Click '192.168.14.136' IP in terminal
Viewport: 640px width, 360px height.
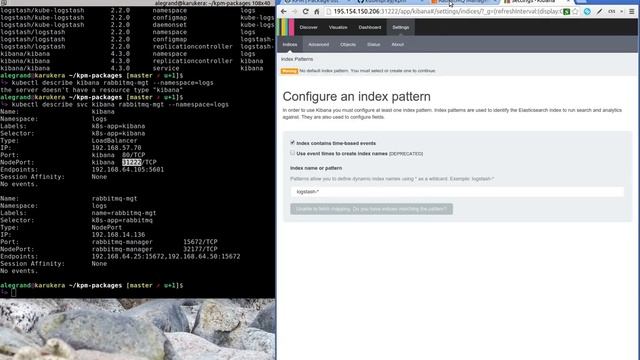pos(118,235)
